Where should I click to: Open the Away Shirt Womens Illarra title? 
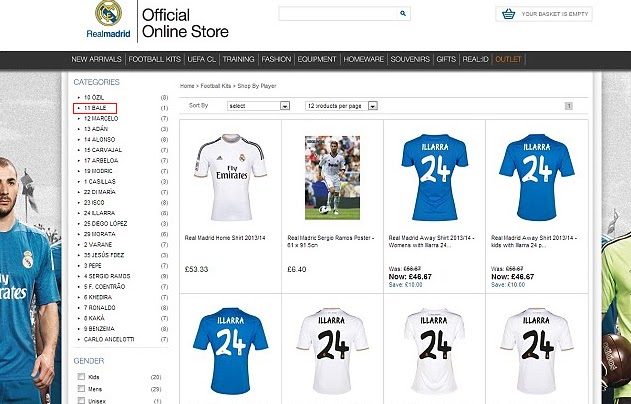[431, 241]
